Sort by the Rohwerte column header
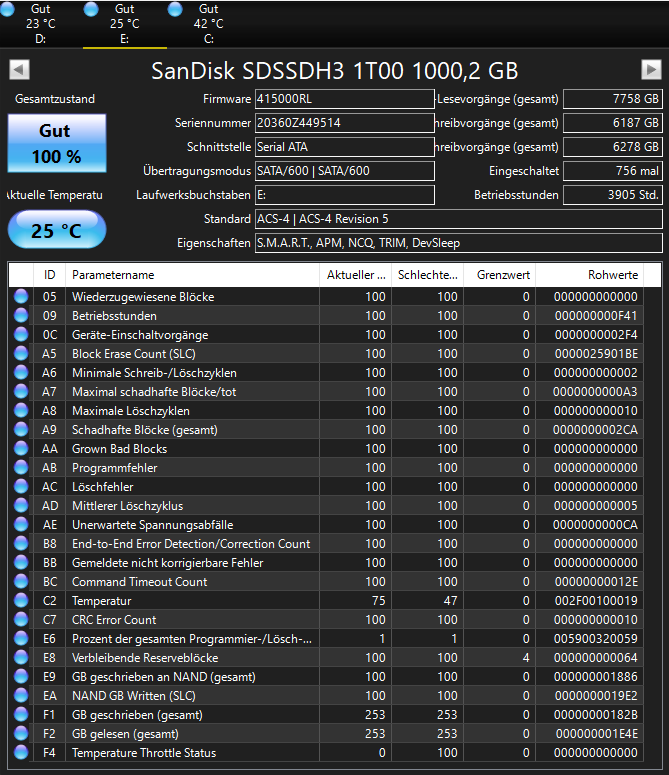 [589, 275]
